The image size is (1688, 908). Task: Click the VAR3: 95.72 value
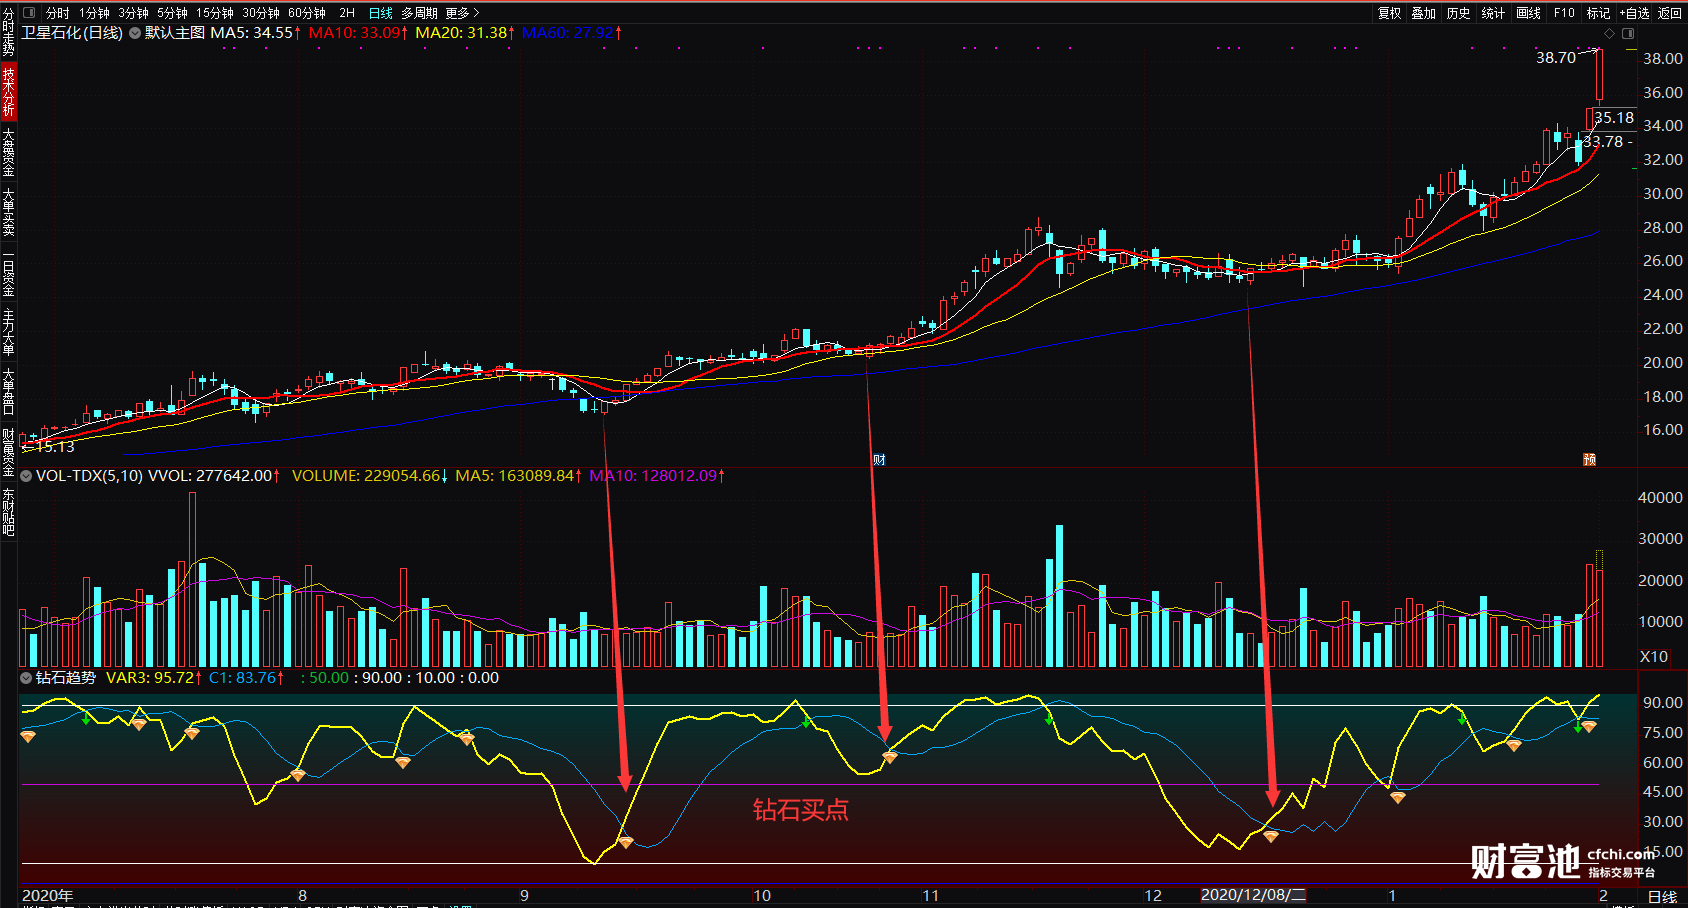coord(154,678)
